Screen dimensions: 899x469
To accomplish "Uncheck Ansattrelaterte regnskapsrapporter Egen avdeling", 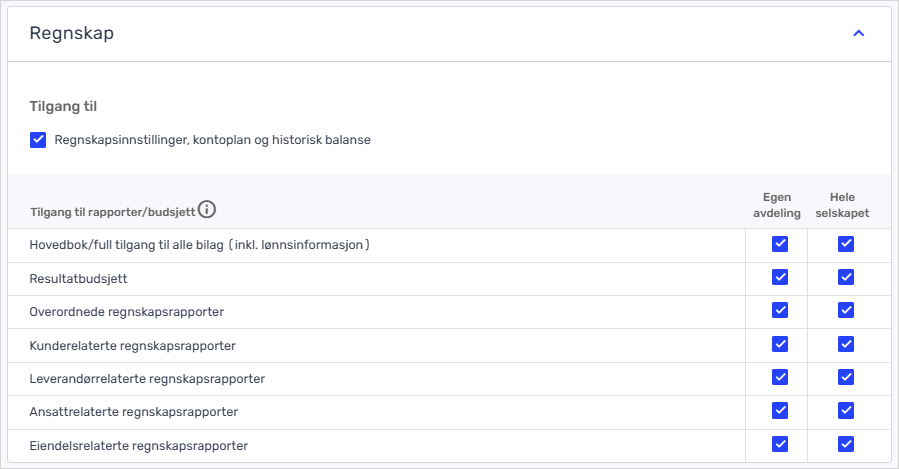I will [780, 411].
